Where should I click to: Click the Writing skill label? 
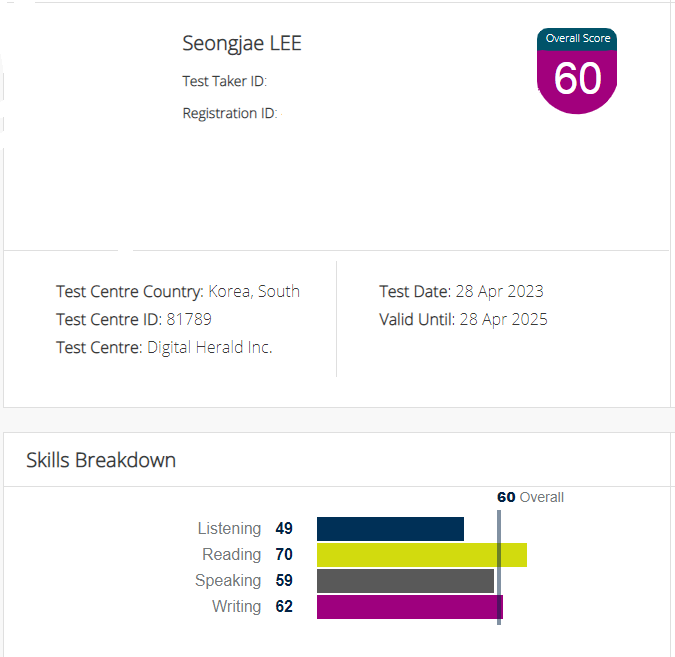237,607
